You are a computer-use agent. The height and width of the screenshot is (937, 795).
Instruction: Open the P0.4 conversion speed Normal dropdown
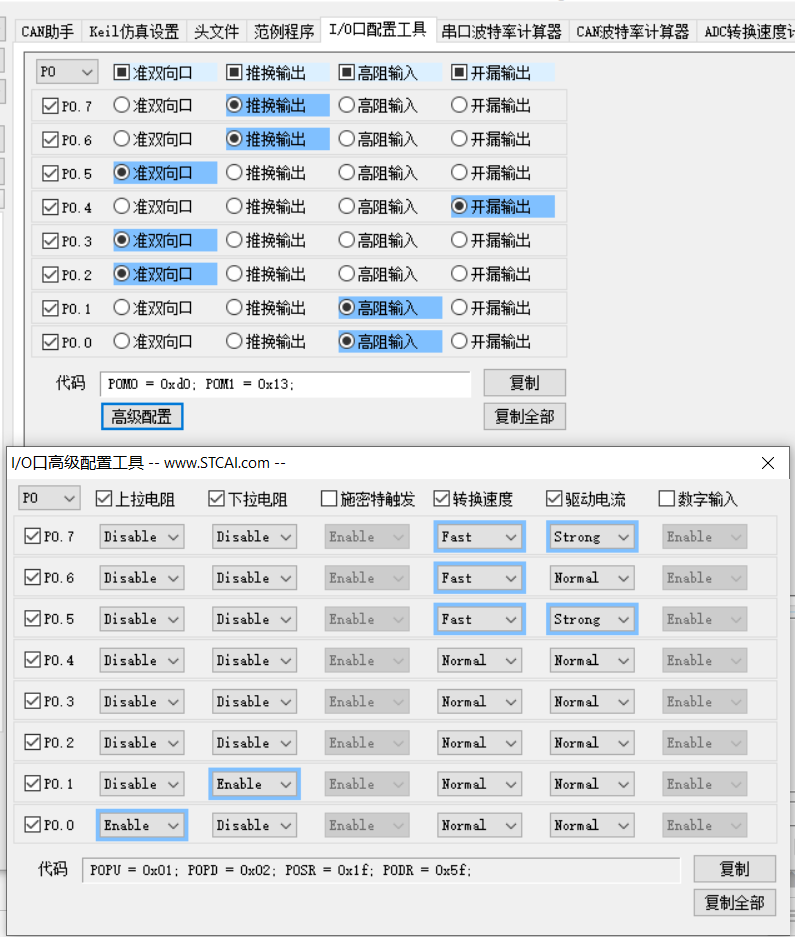479,660
